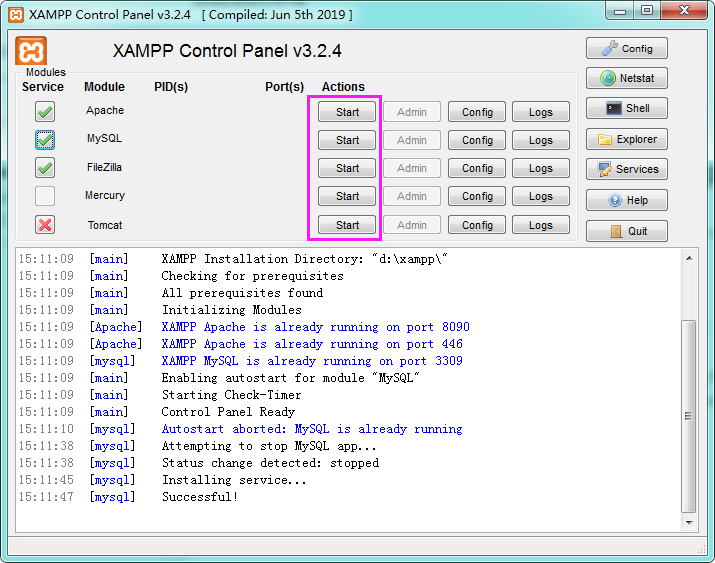Click log line 'Attempting to stop MySQL app...'

coord(269,446)
